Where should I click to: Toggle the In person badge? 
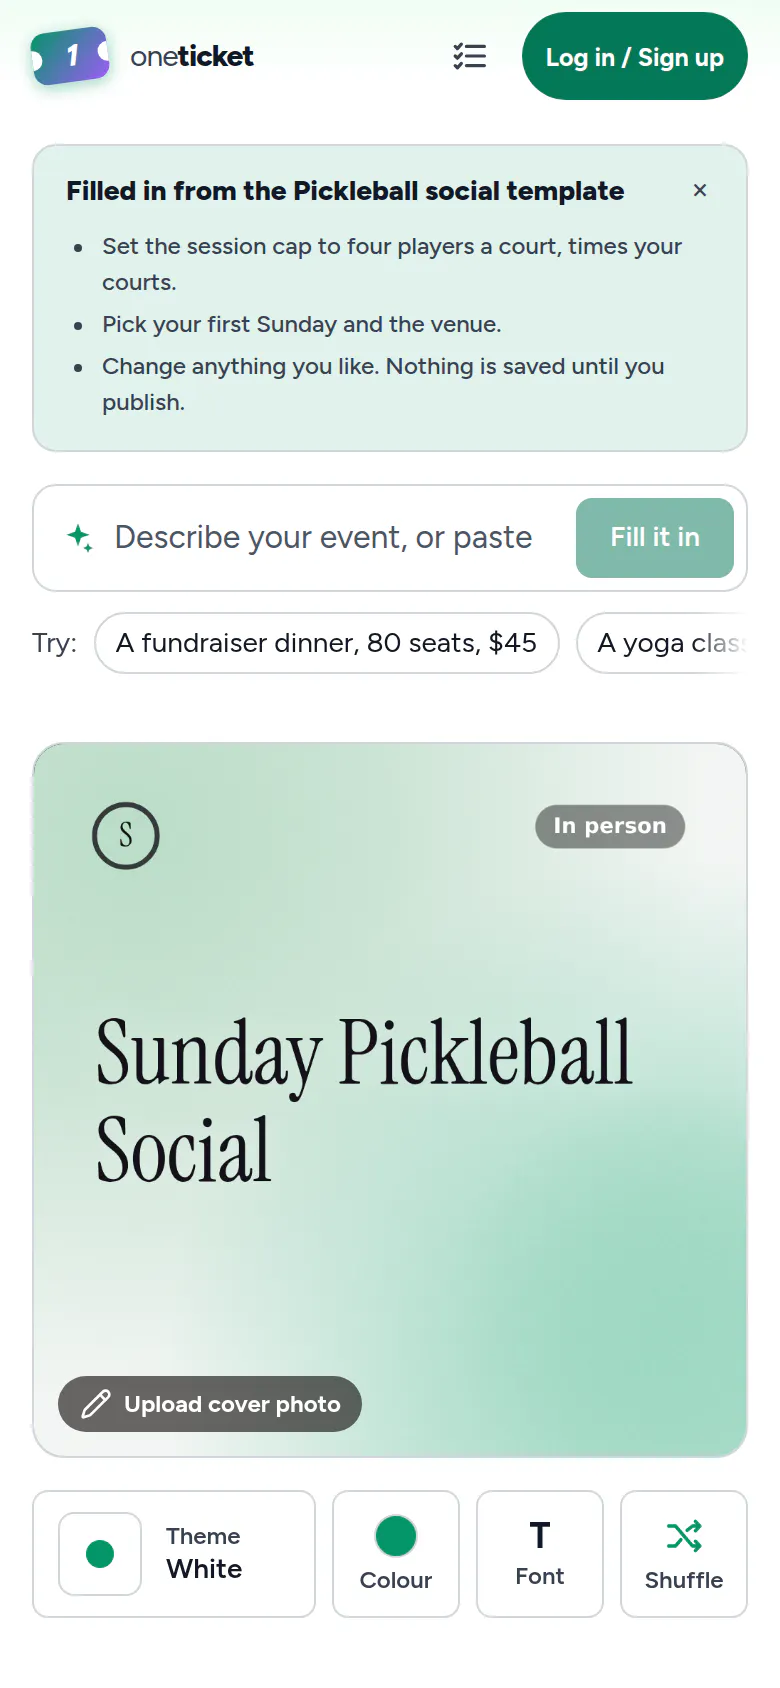[610, 826]
